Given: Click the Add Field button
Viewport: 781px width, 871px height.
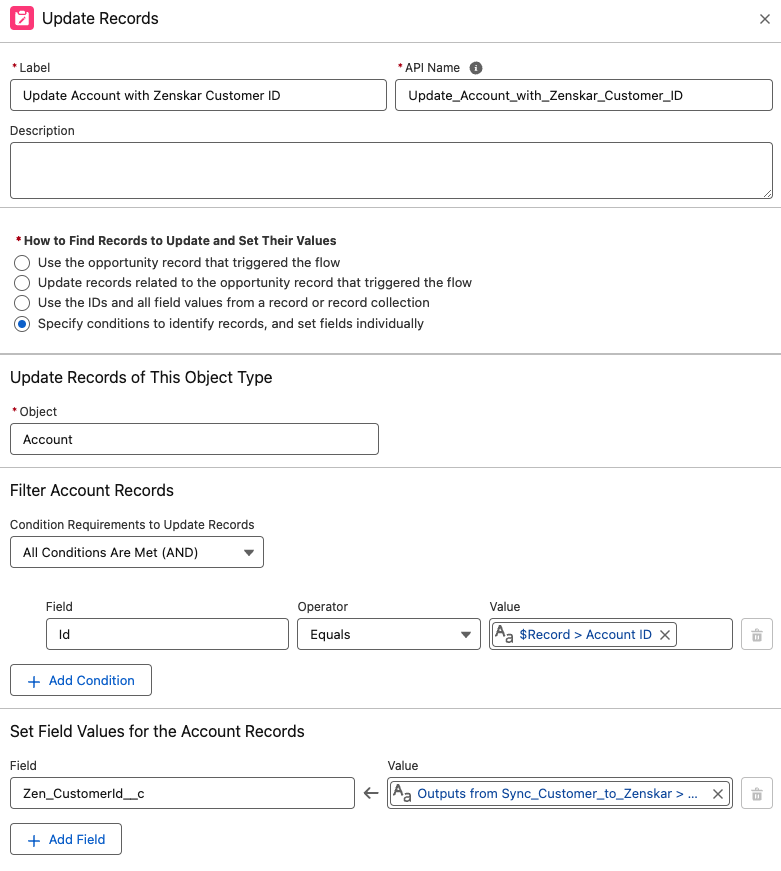Looking at the screenshot, I should (x=66, y=839).
